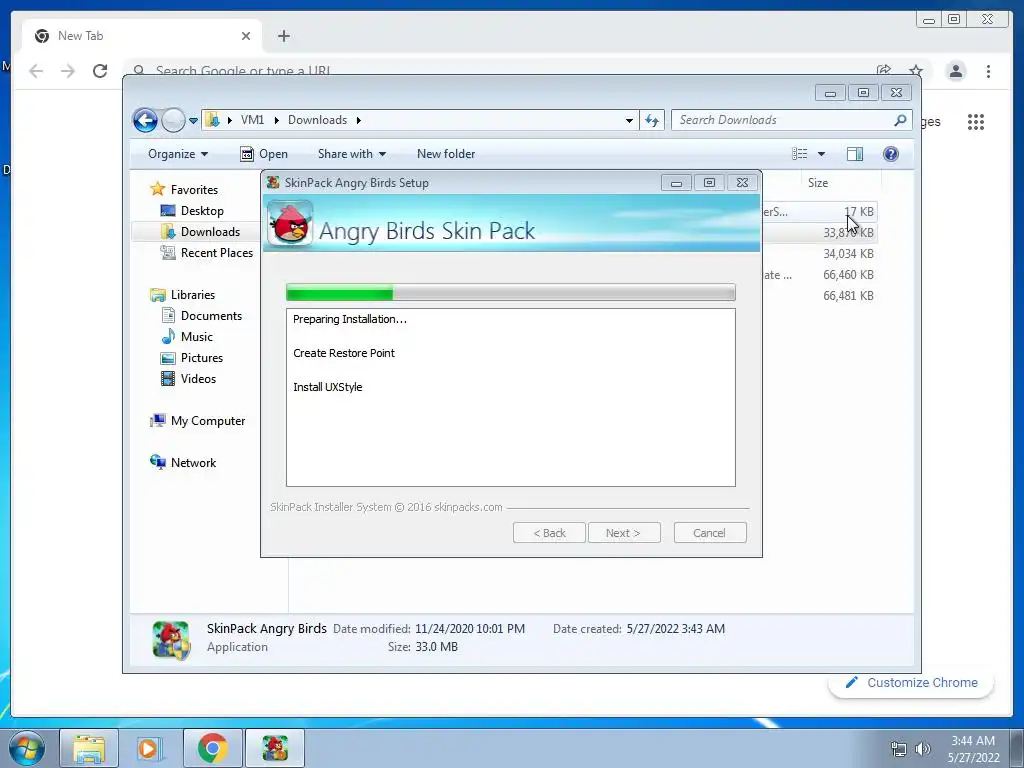Switch to Chrome from taskbar

(212, 748)
